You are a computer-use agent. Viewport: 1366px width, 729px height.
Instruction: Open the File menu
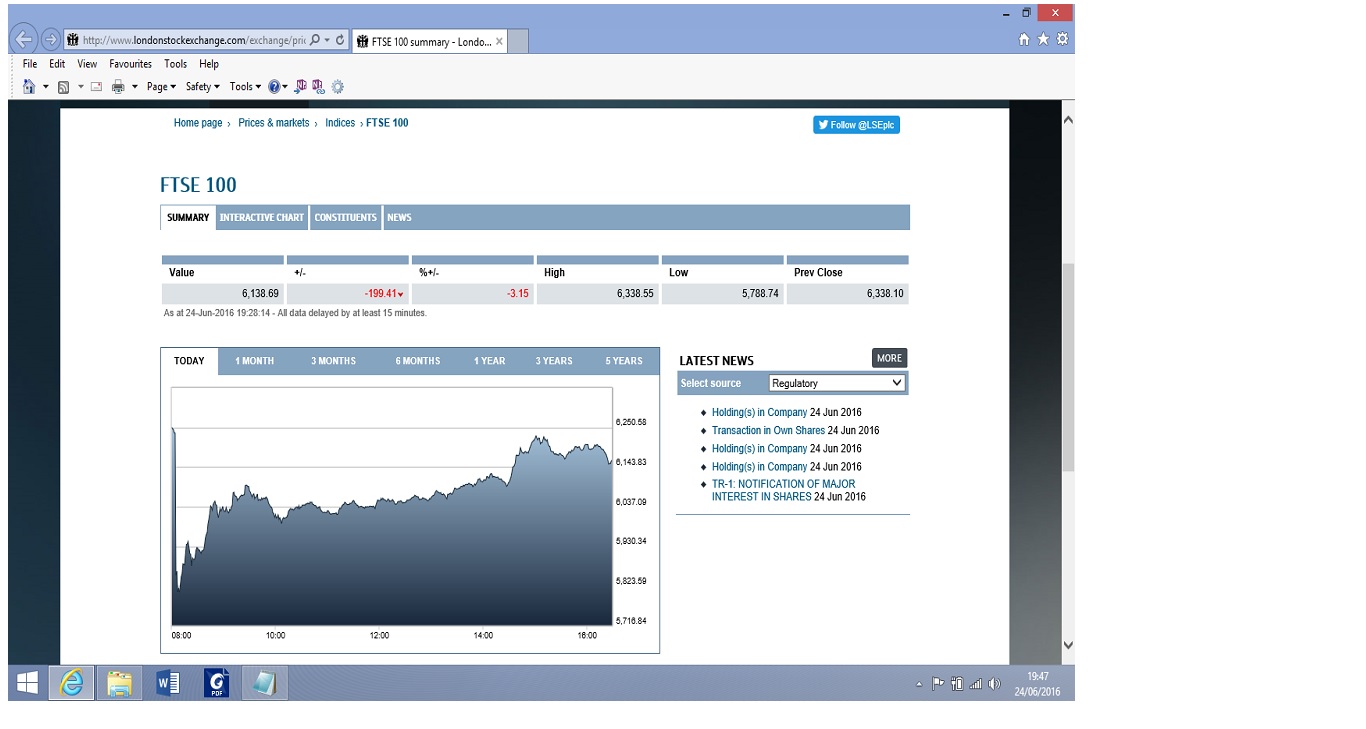tap(30, 64)
